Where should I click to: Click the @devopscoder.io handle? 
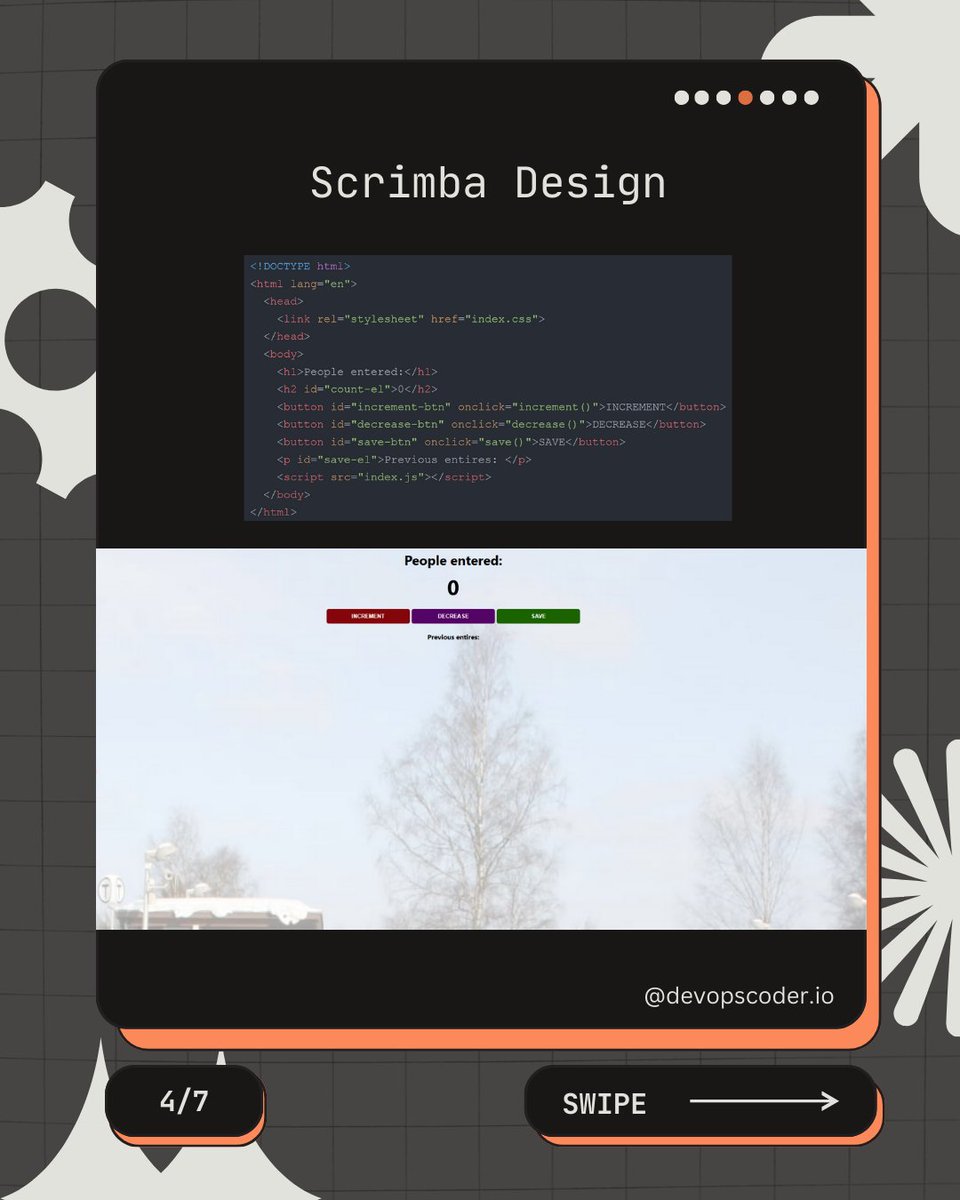point(739,996)
